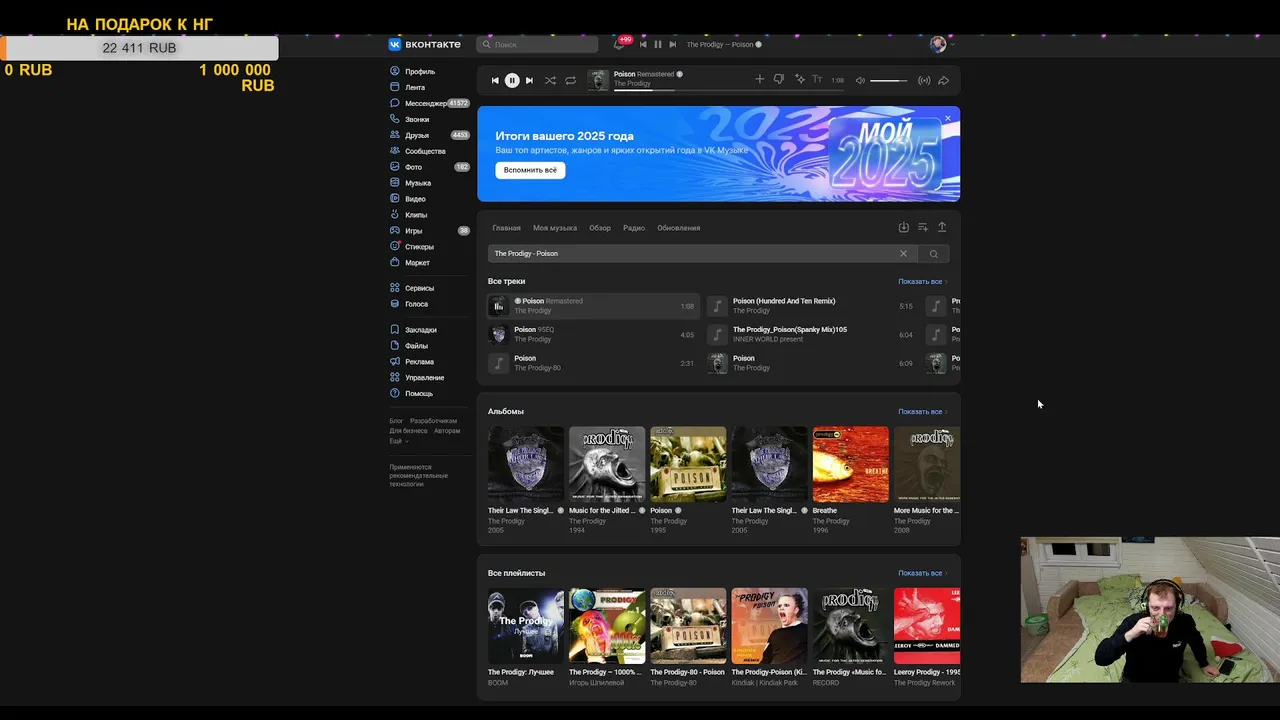Viewport: 1280px width, 720px height.
Task: Open Реклама in sidebar
Action: pos(412,362)
